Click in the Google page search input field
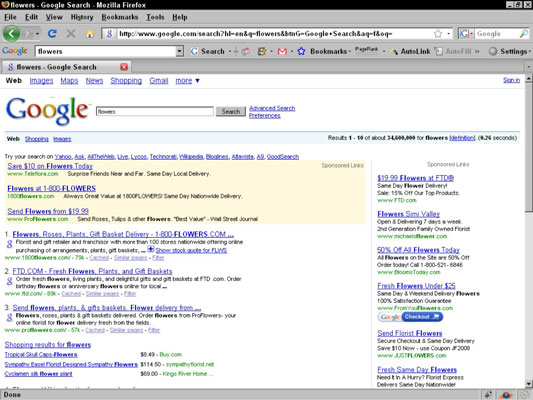The width and height of the screenshot is (533, 400). pyautogui.click(x=155, y=111)
